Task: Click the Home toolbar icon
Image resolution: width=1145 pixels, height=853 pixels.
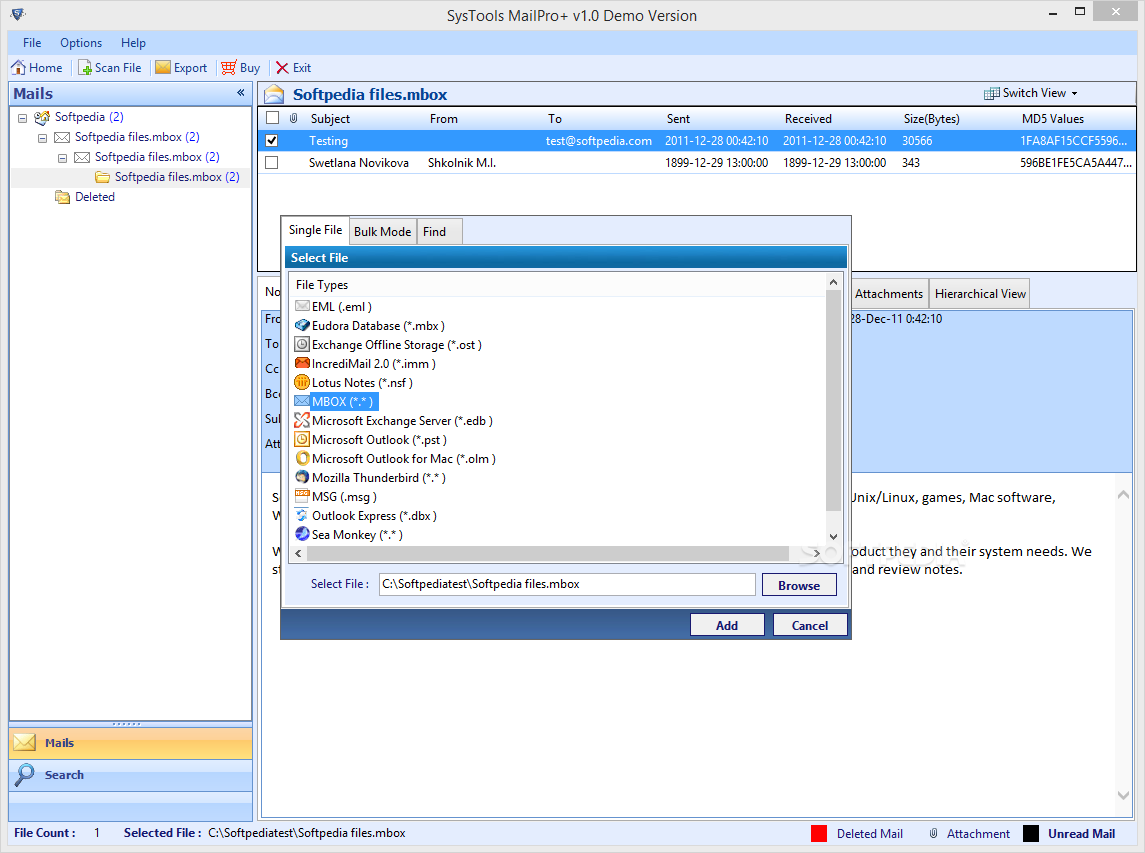Action: pyautogui.click(x=18, y=68)
